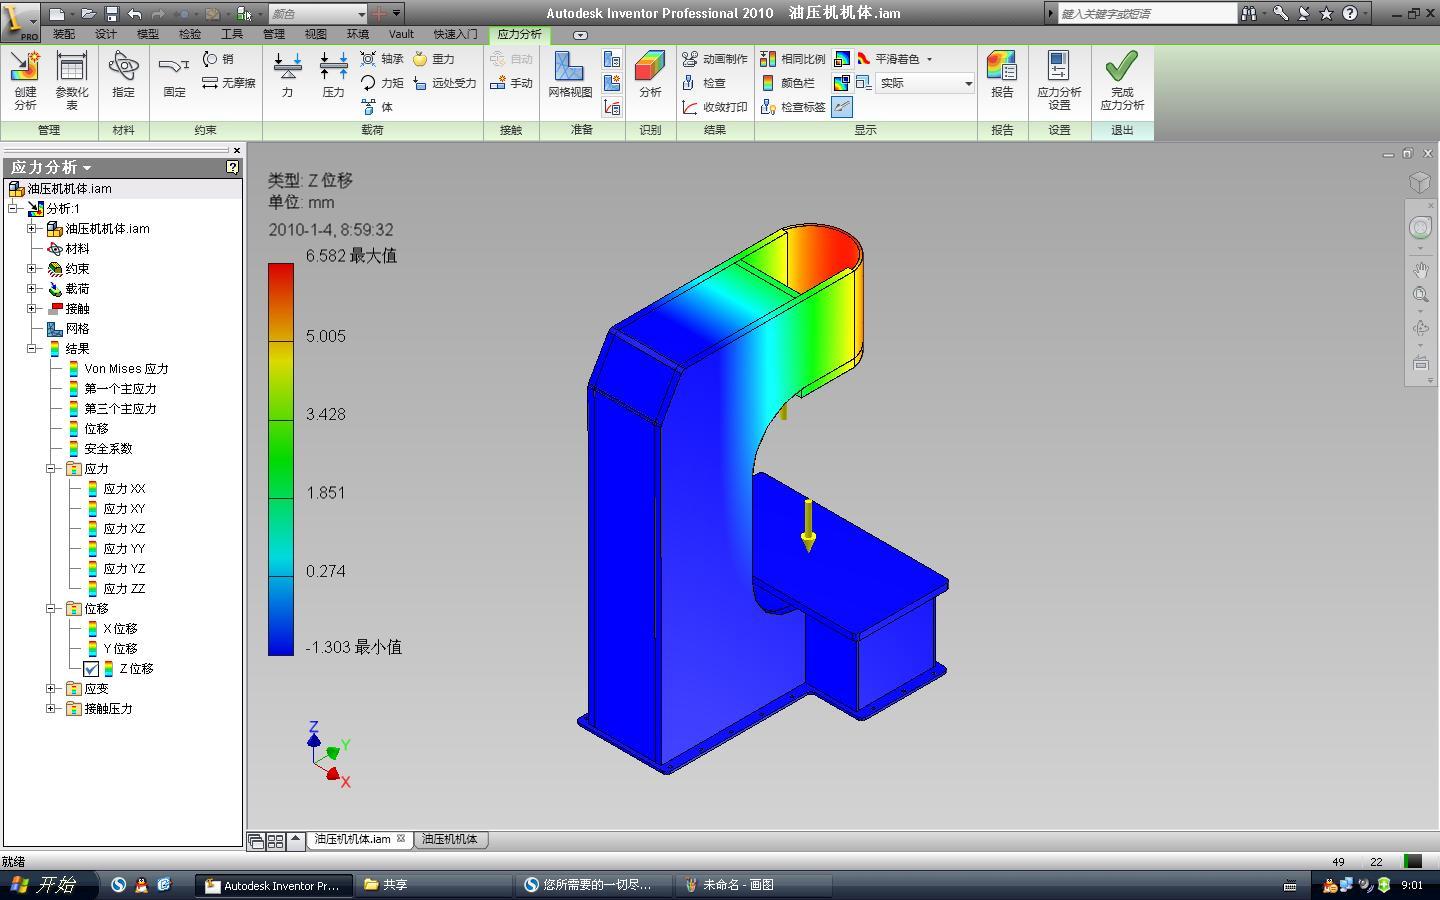Screen dimensions: 1440x900
Task: Click the binoculars search icon
Action: point(1249,13)
